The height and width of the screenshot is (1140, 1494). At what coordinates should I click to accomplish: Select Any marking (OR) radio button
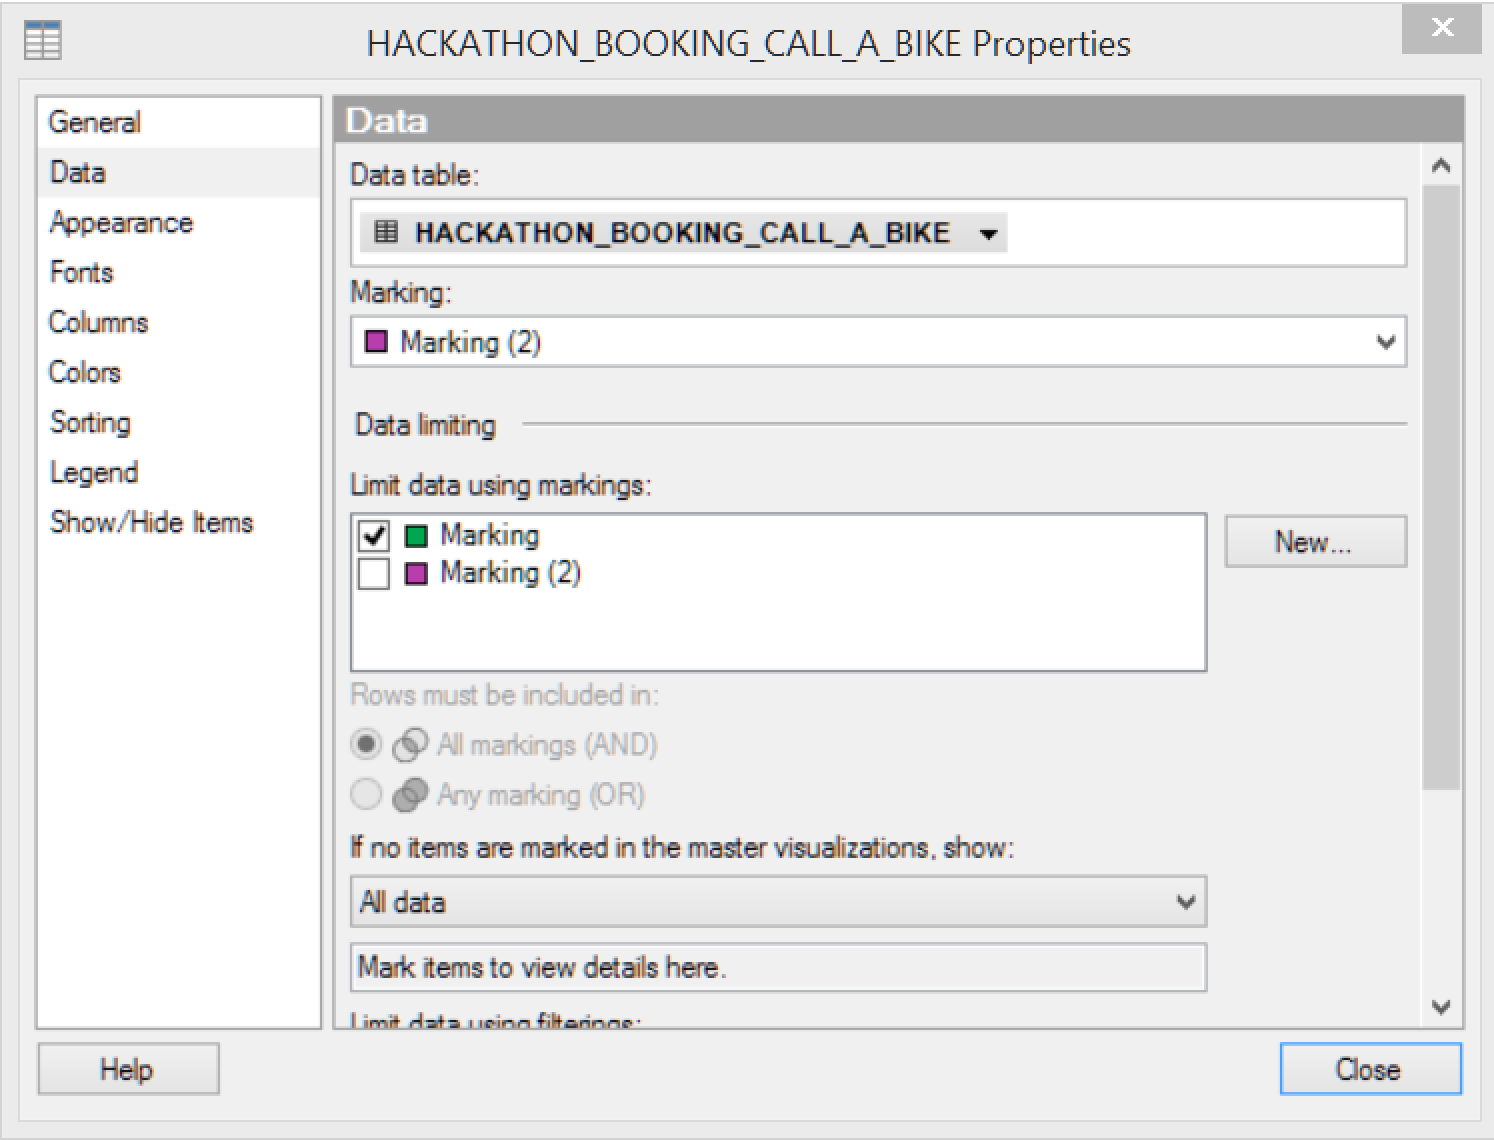click(x=366, y=795)
